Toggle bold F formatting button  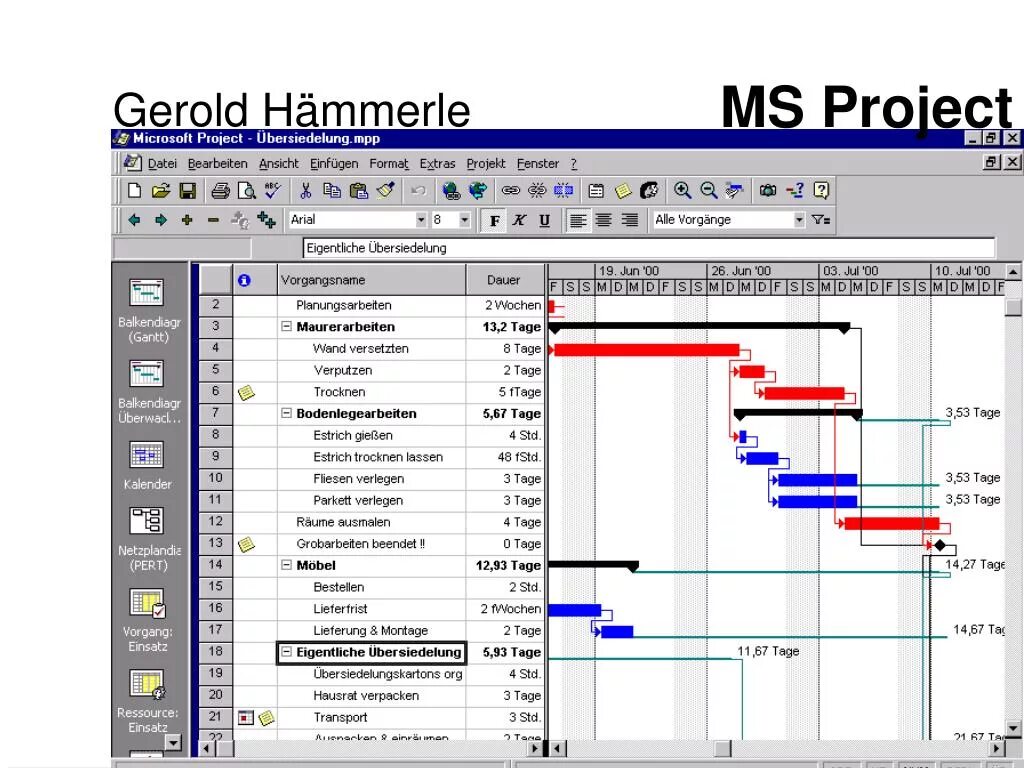[x=494, y=221]
